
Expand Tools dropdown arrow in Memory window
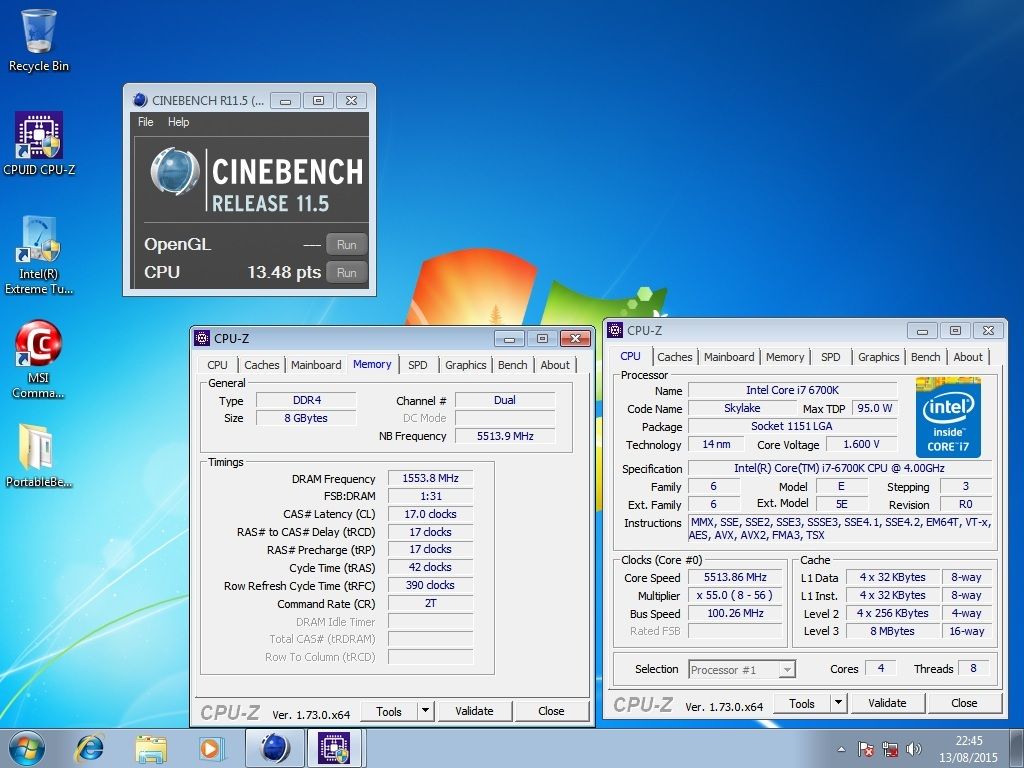pos(425,711)
